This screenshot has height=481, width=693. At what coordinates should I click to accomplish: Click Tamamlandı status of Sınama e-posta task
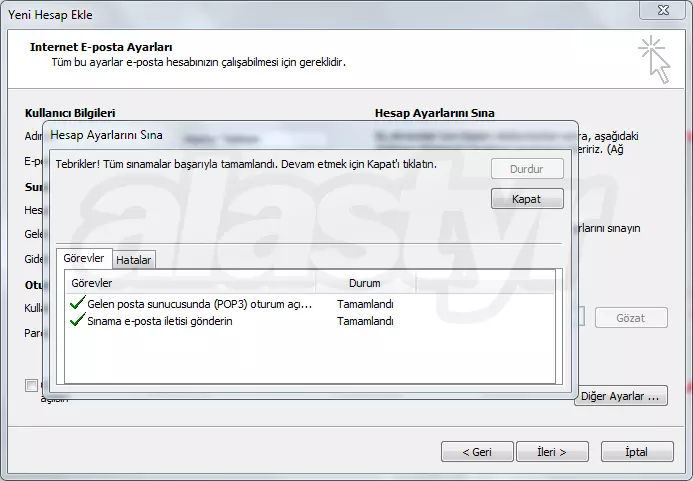365,321
